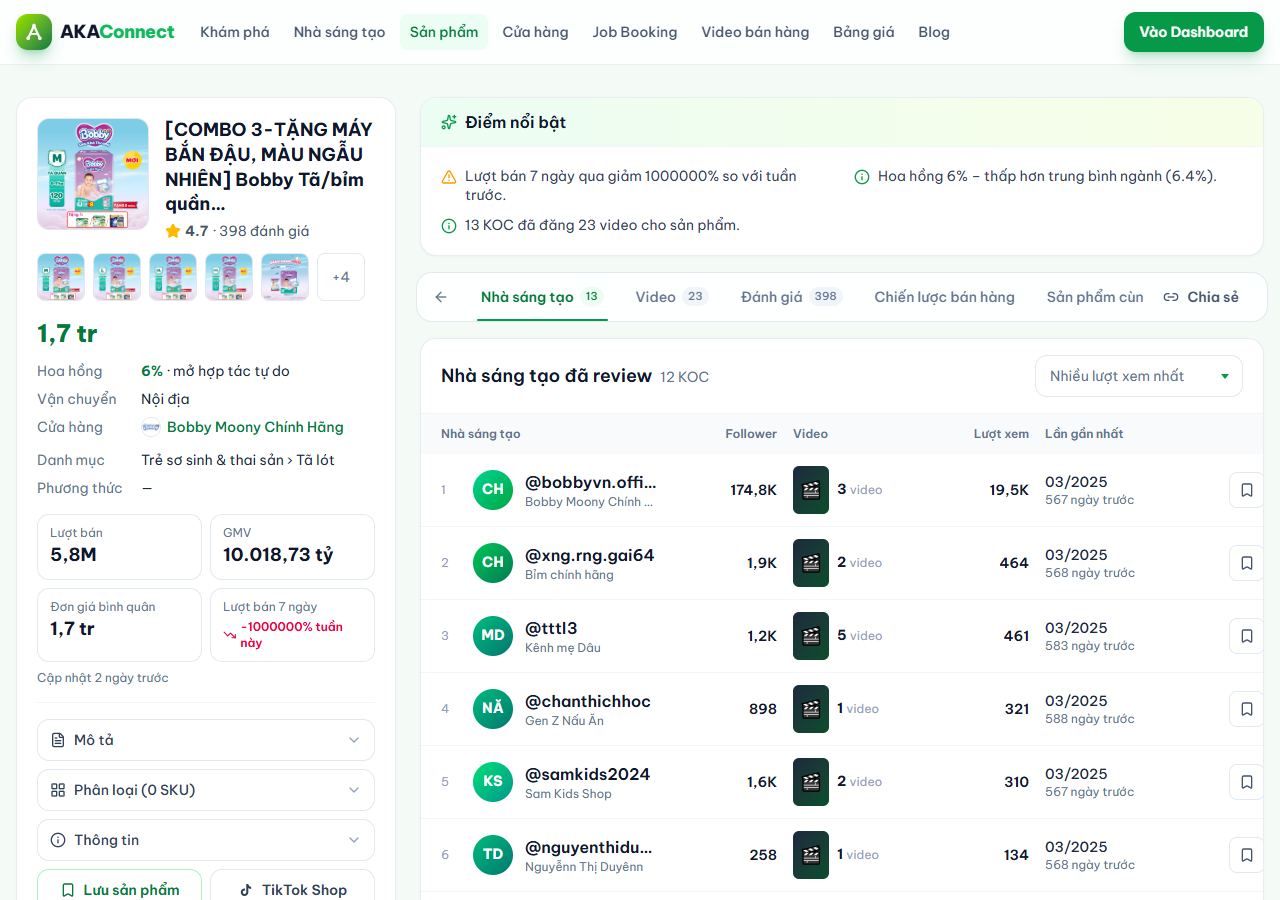Screen dimensions: 1280x900
Task: Select the Nhà sáng tạo tab
Action: (x=542, y=297)
